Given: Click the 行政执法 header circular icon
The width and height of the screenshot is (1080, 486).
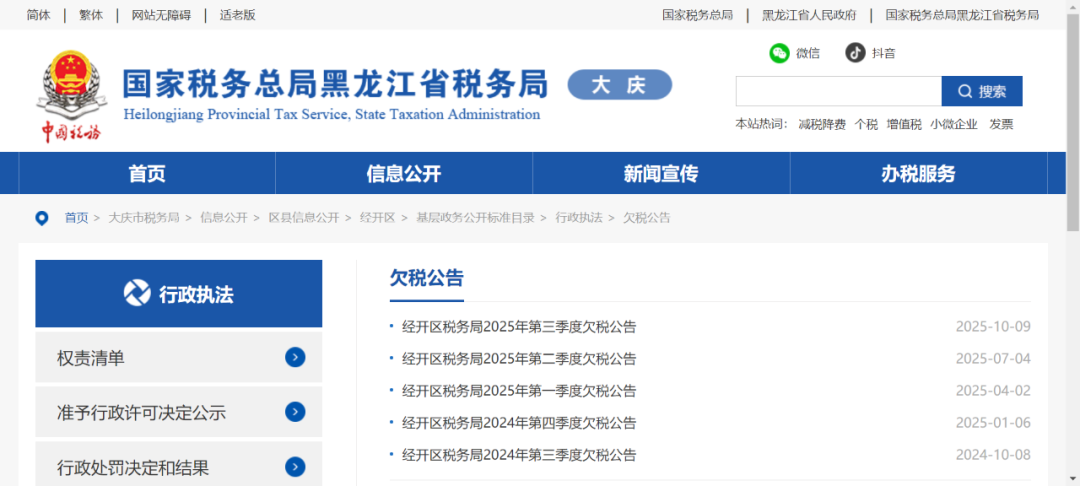Looking at the screenshot, I should pyautogui.click(x=137, y=293).
